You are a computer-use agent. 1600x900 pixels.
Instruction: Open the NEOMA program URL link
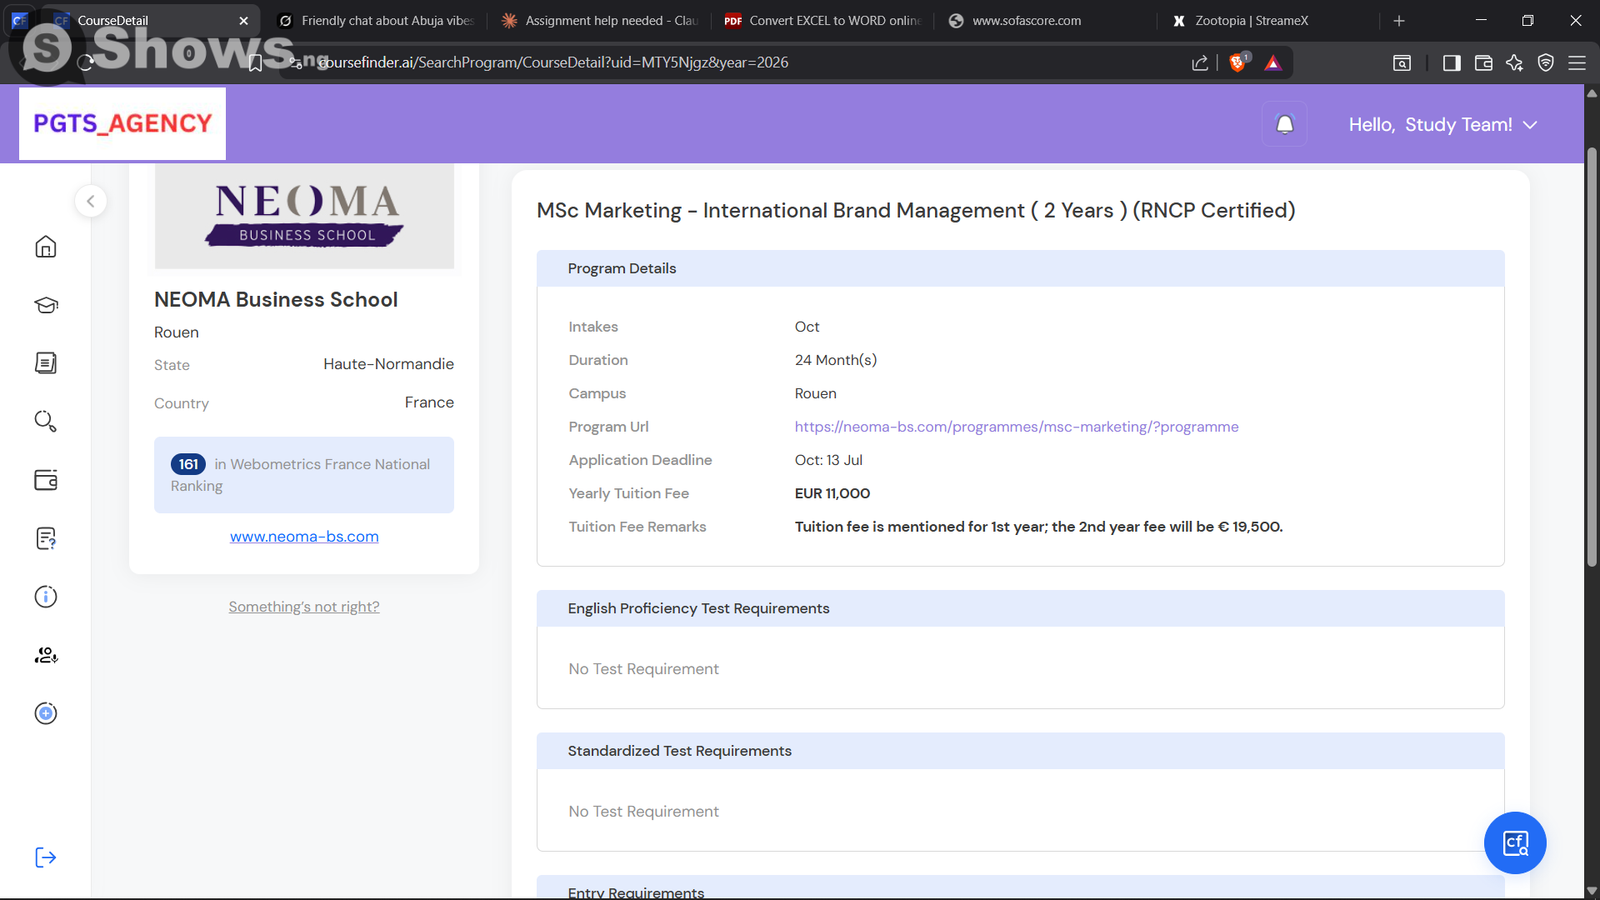(x=1016, y=427)
